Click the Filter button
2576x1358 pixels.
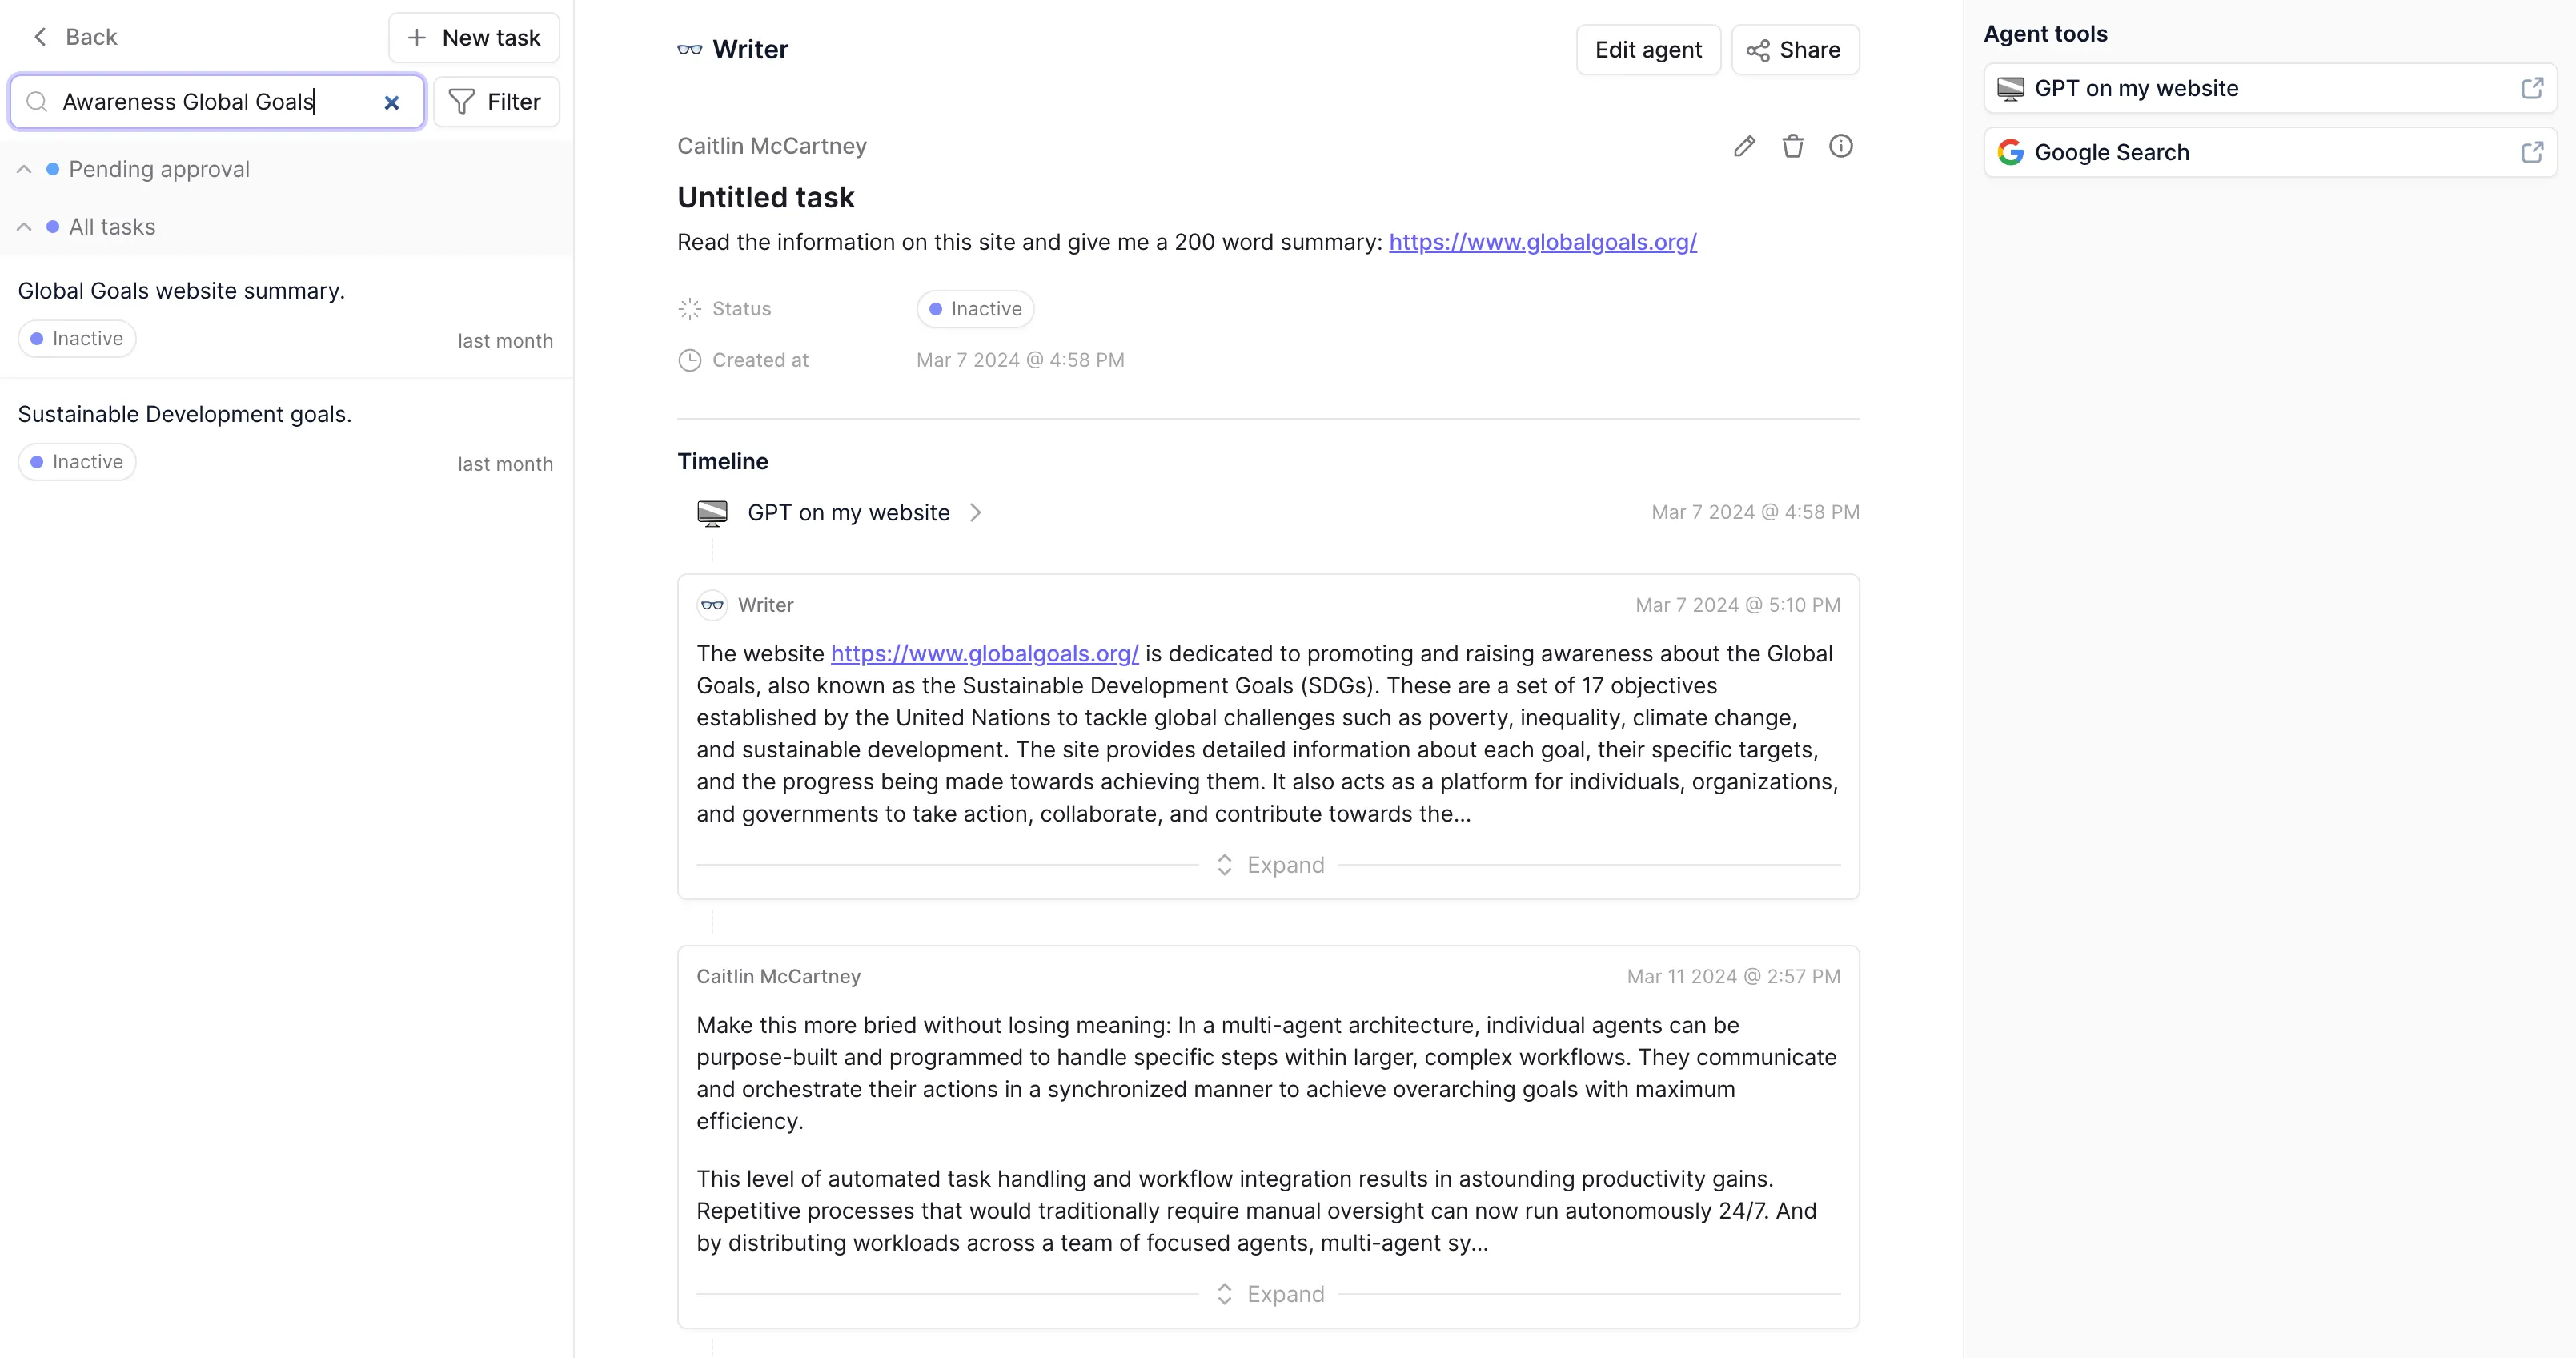(x=496, y=102)
